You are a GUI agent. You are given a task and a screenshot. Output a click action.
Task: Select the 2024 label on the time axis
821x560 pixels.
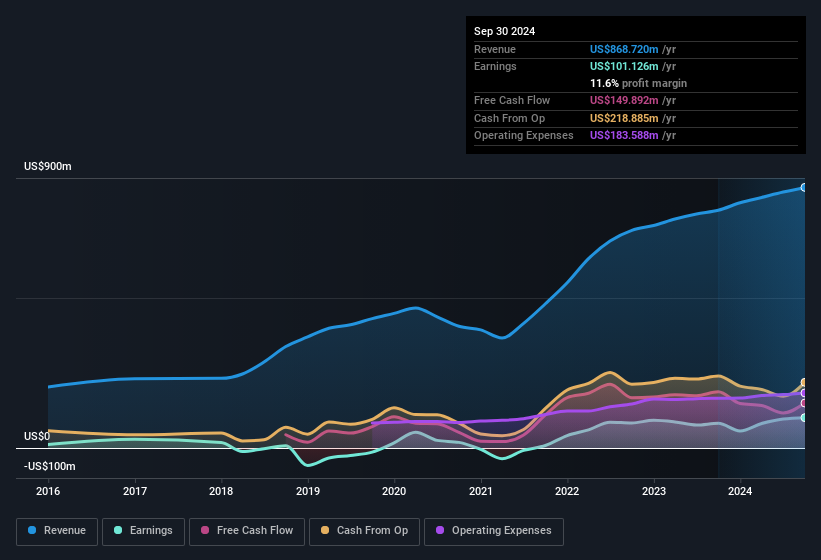coord(740,491)
